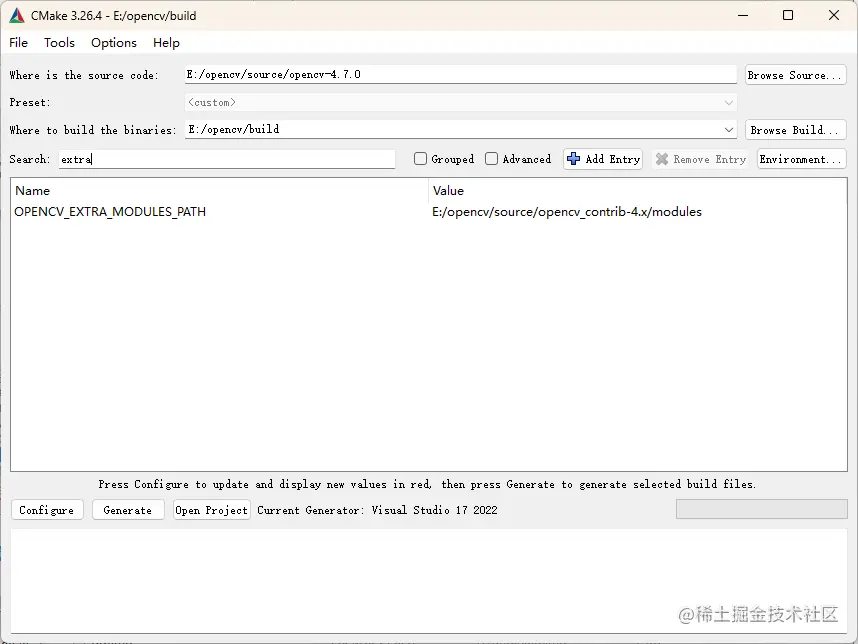This screenshot has width=858, height=644.
Task: Click the blue plus Add Entry icon
Action: click(573, 159)
